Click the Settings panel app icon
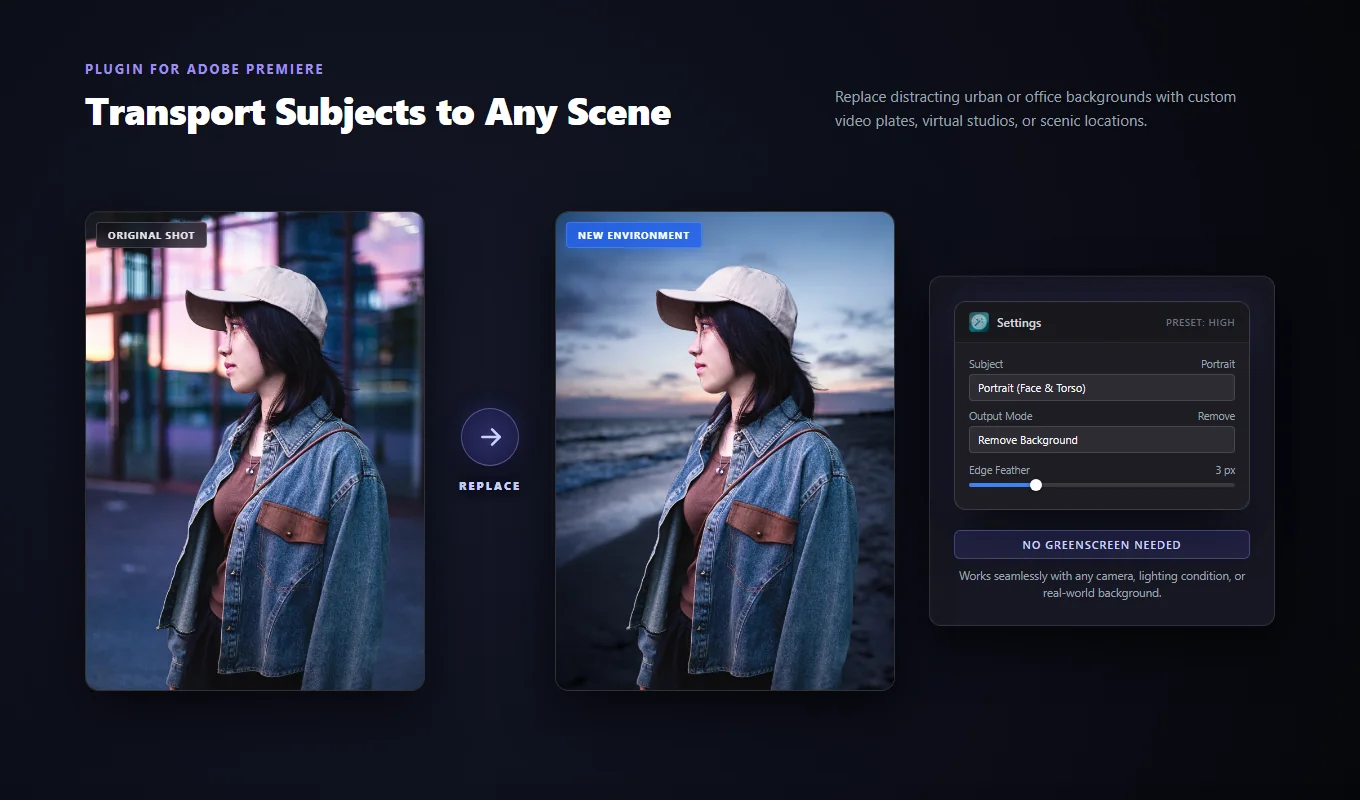The height and width of the screenshot is (800, 1360). coord(979,322)
